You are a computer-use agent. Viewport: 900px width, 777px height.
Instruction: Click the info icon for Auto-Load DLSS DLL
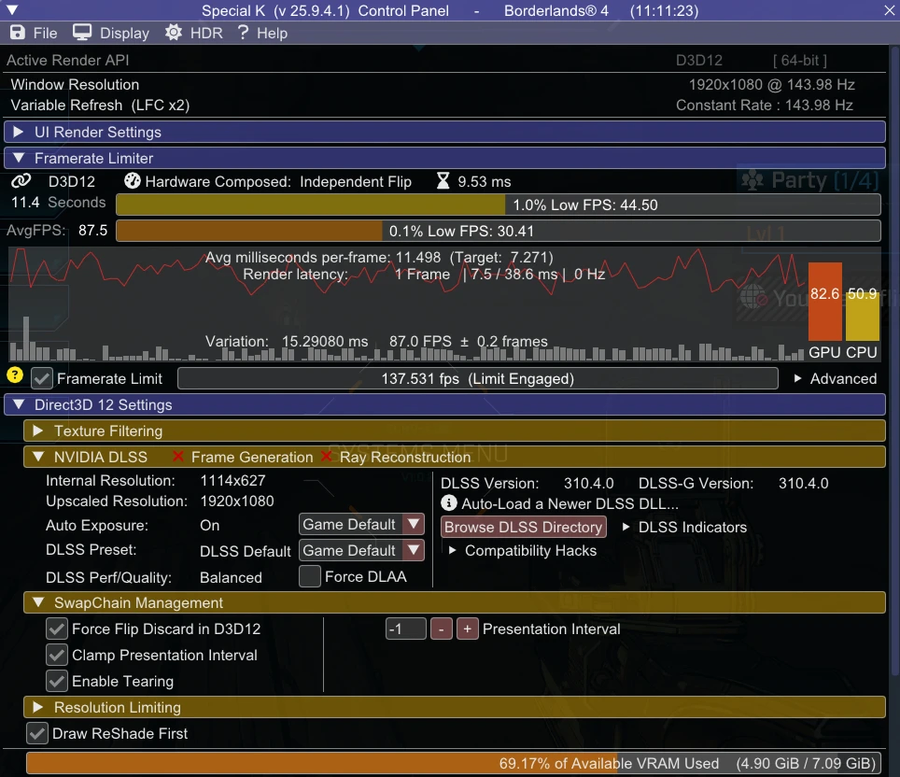[449, 504]
